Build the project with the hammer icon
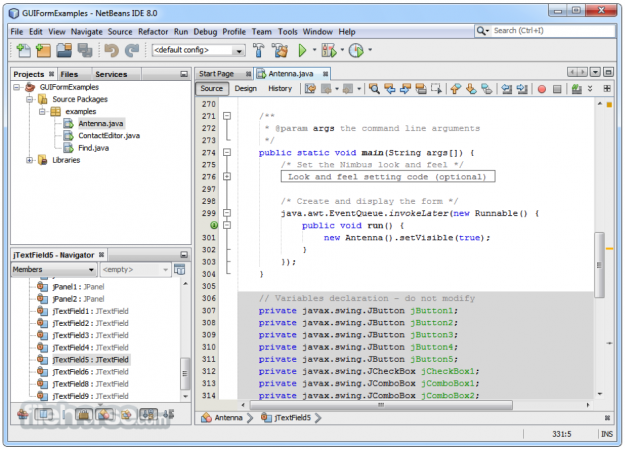The width and height of the screenshot is (625, 450). click(x=258, y=50)
